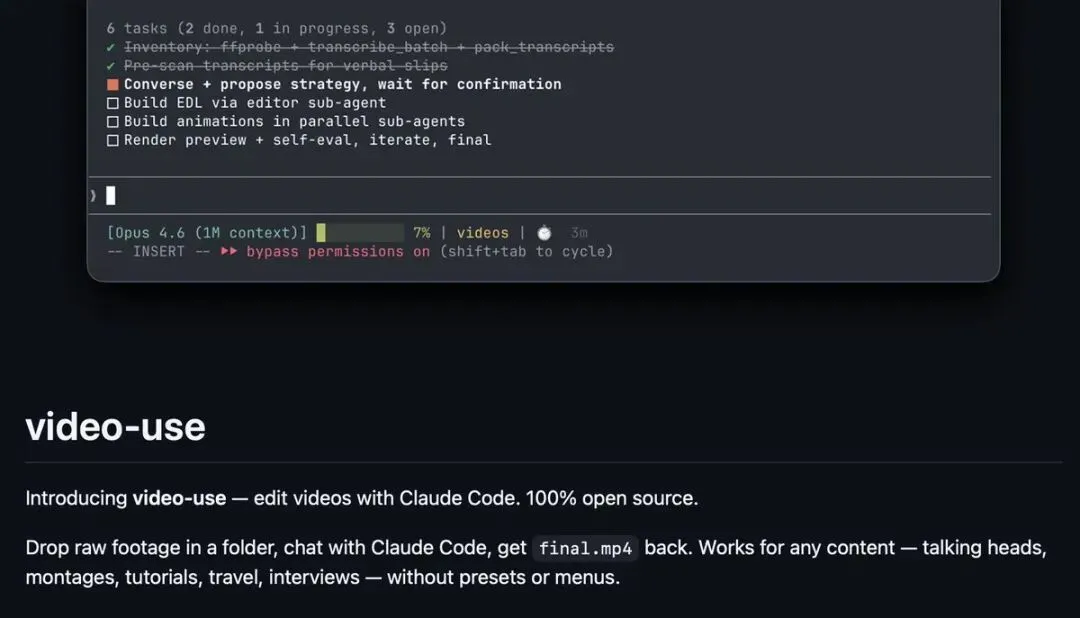The width and height of the screenshot is (1080, 618).
Task: Click the checkmark beside Pre-scan transcripts task
Action: 112,66
